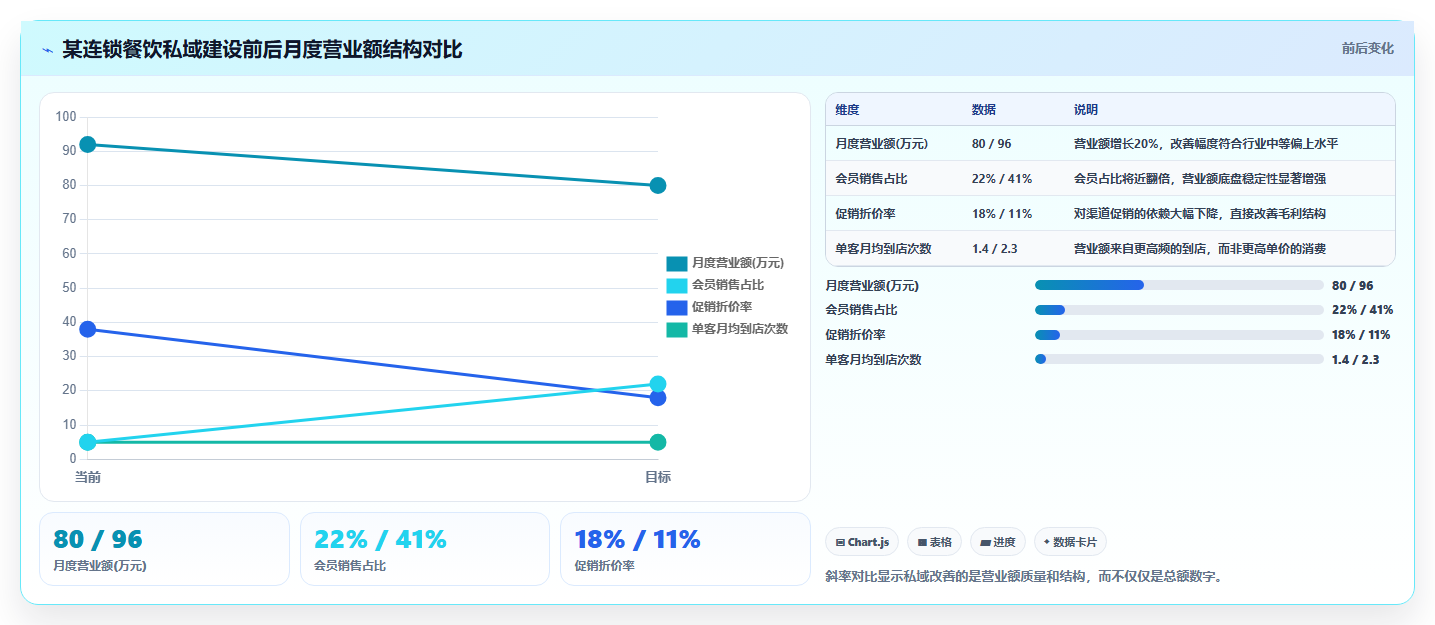Click the lightning icon beside the title
Viewport: 1435px width, 625px height.
47,50
